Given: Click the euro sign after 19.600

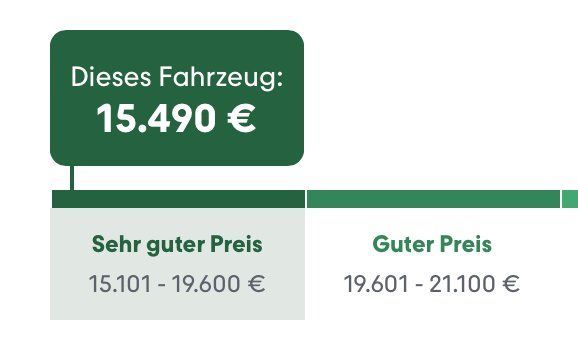Looking at the screenshot, I should coord(257,284).
